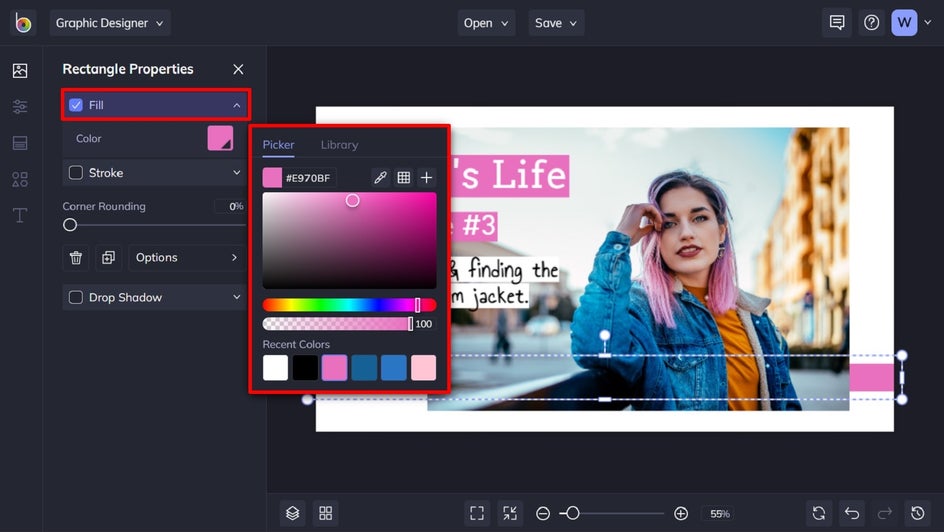Viewport: 944px width, 532px height.
Task: Enable the Drop Shadow checkbox
Action: (x=76, y=297)
